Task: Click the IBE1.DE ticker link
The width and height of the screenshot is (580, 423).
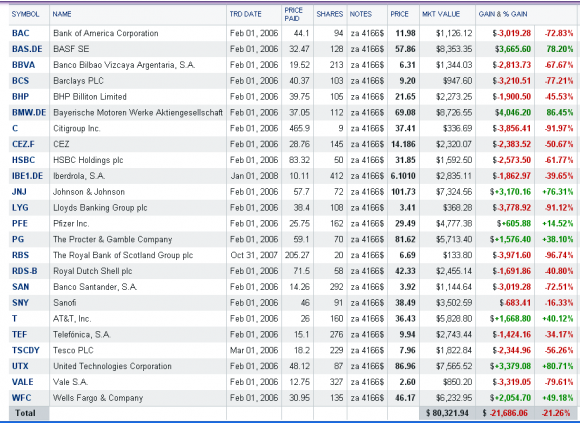Action: click(27, 176)
